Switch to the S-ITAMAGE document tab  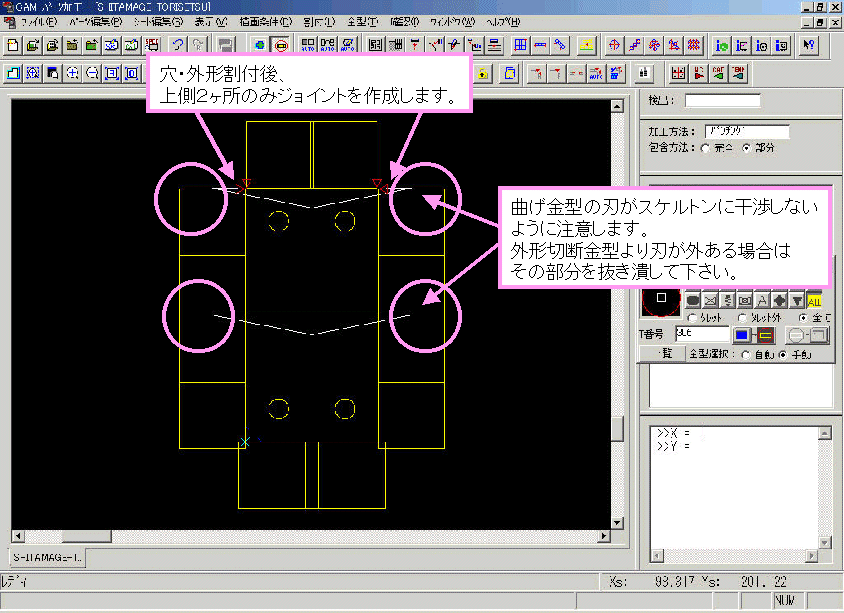(x=47, y=557)
